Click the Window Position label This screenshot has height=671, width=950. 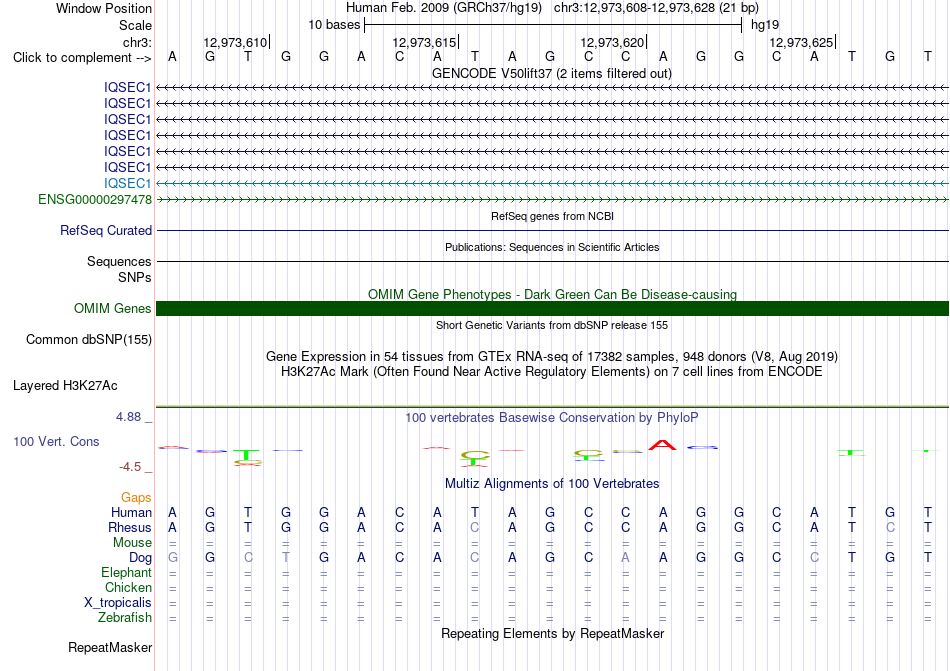click(x=104, y=8)
